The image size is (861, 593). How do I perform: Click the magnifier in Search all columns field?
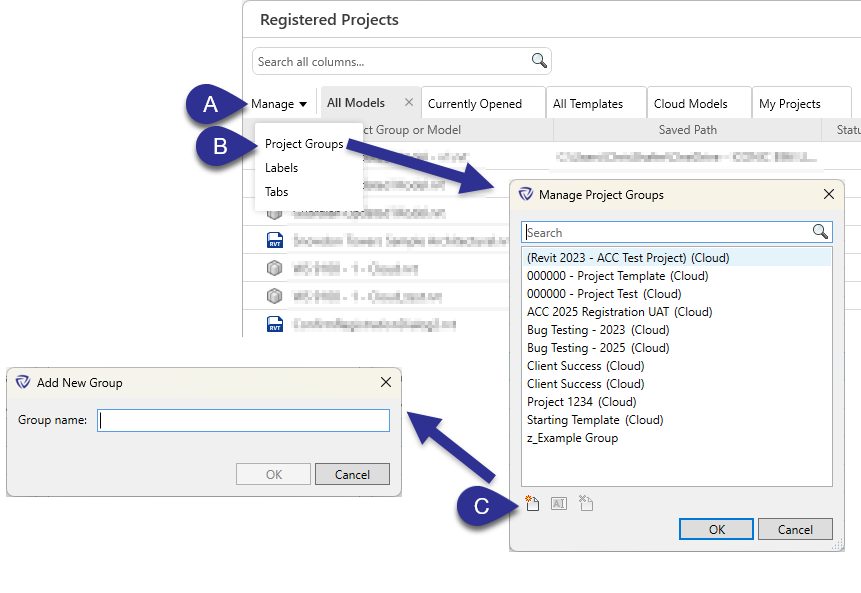pyautogui.click(x=539, y=60)
